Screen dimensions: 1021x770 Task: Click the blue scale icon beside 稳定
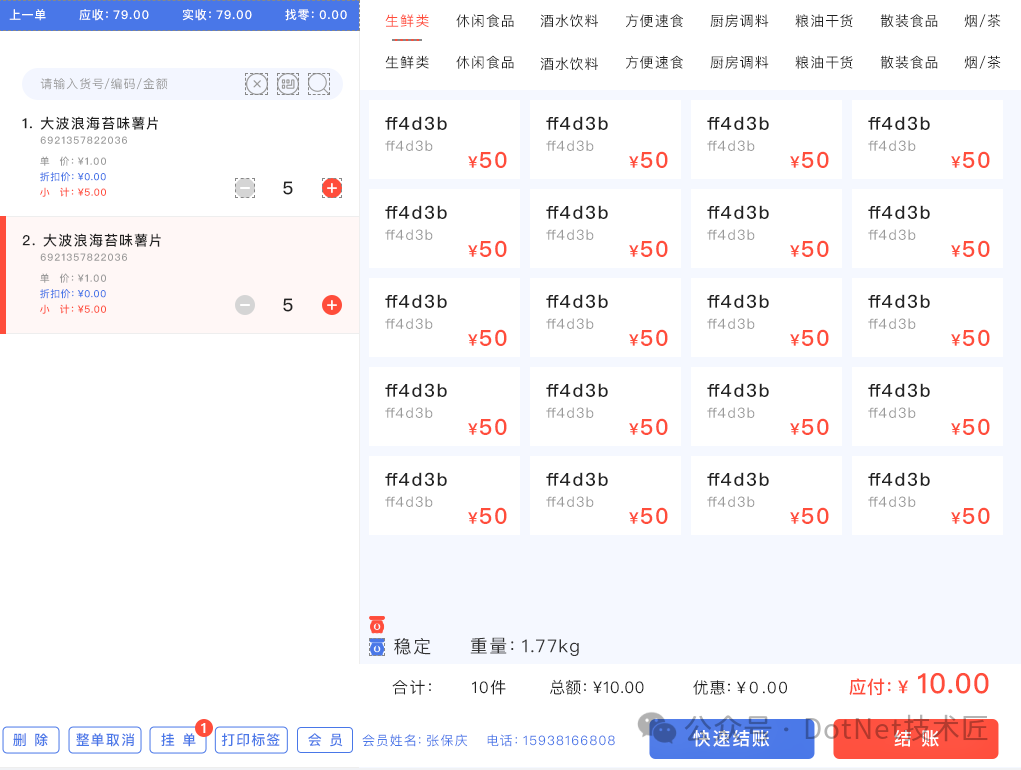[x=376, y=647]
